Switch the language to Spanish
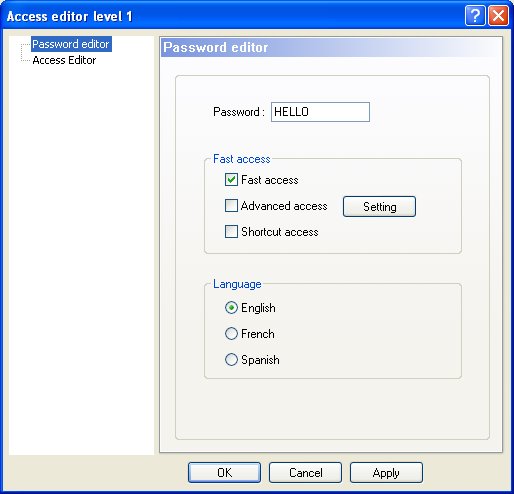The width and height of the screenshot is (514, 494). pos(231,360)
